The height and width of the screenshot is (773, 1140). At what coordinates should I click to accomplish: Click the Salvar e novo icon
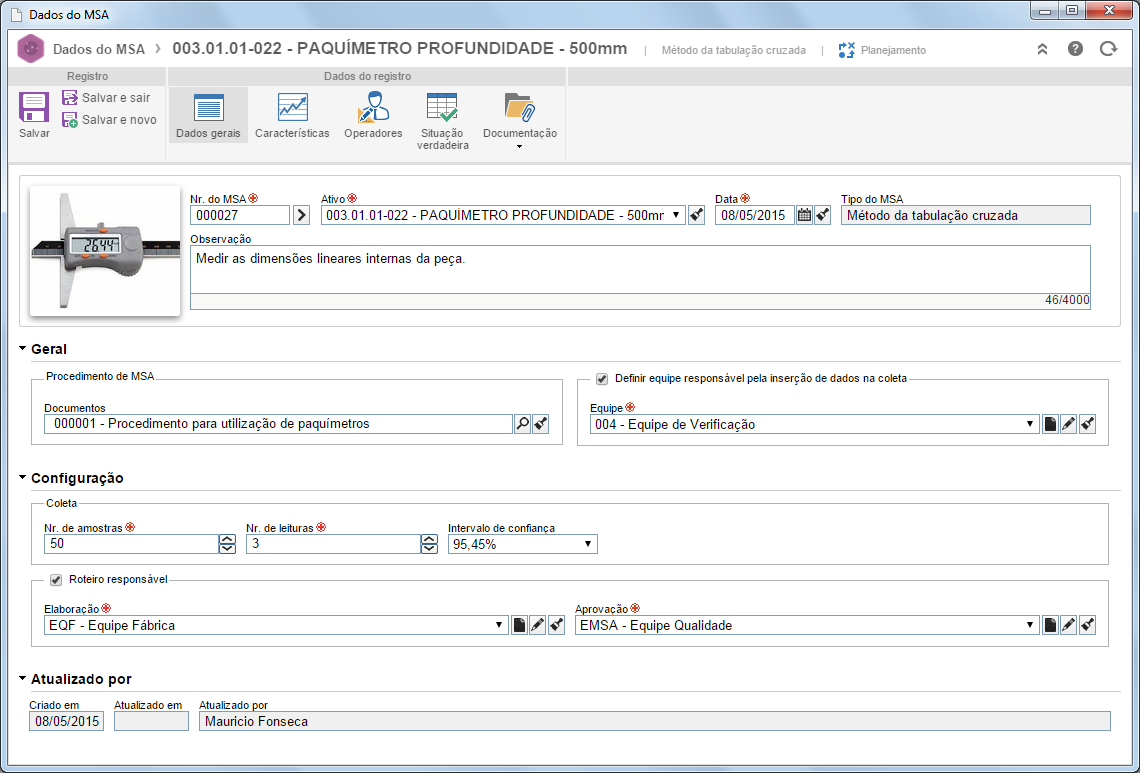click(x=70, y=120)
